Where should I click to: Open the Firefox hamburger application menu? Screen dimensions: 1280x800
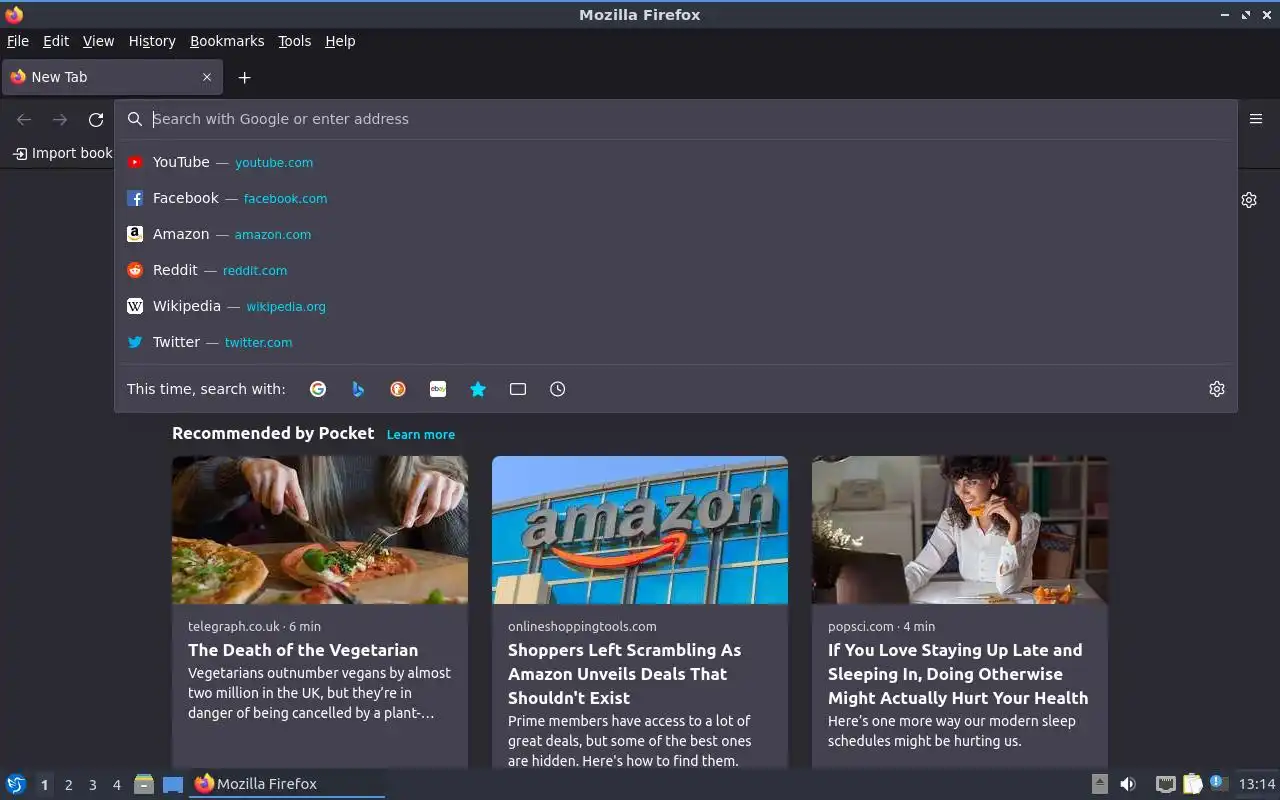point(1256,119)
